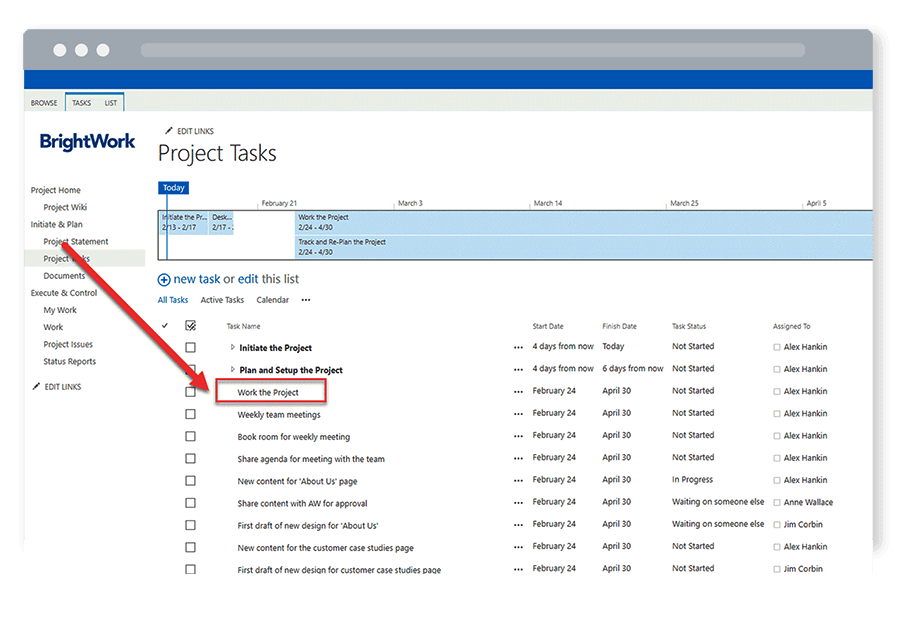Screen dimensions: 900x626
Task: Click the ellipsis next to Calendar view
Action: click(306, 300)
